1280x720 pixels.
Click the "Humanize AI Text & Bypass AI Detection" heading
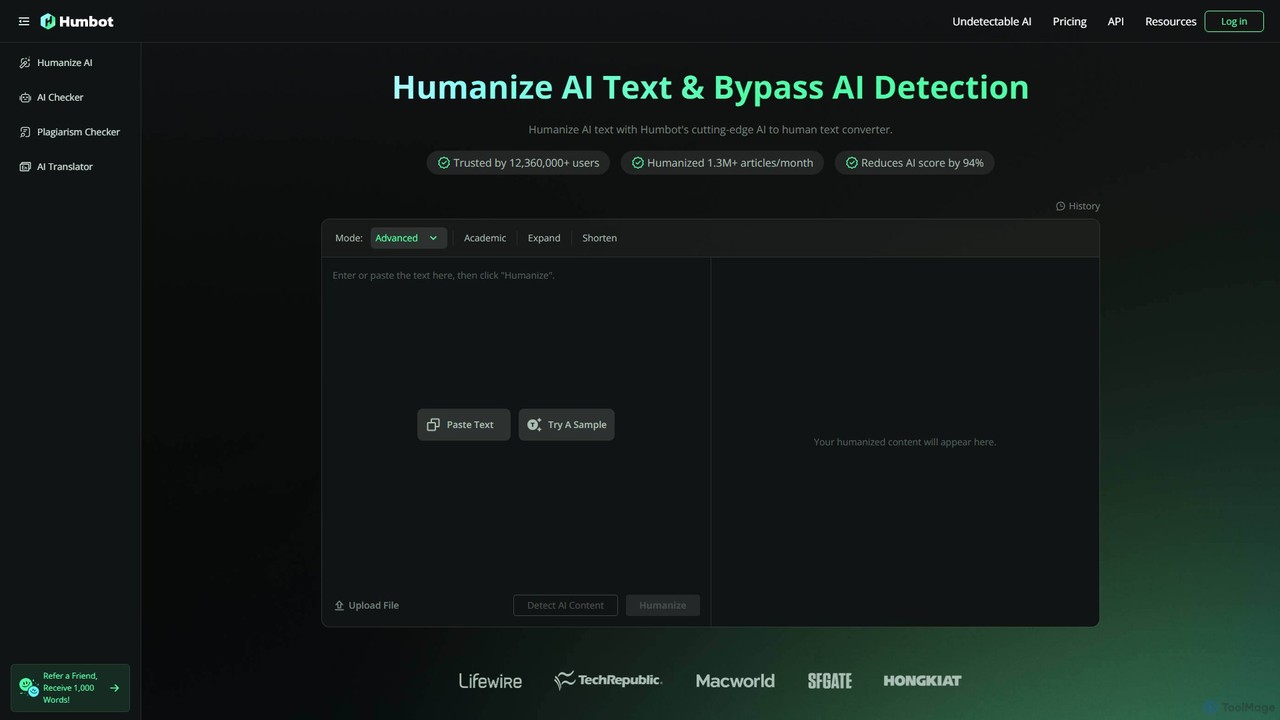(710, 87)
